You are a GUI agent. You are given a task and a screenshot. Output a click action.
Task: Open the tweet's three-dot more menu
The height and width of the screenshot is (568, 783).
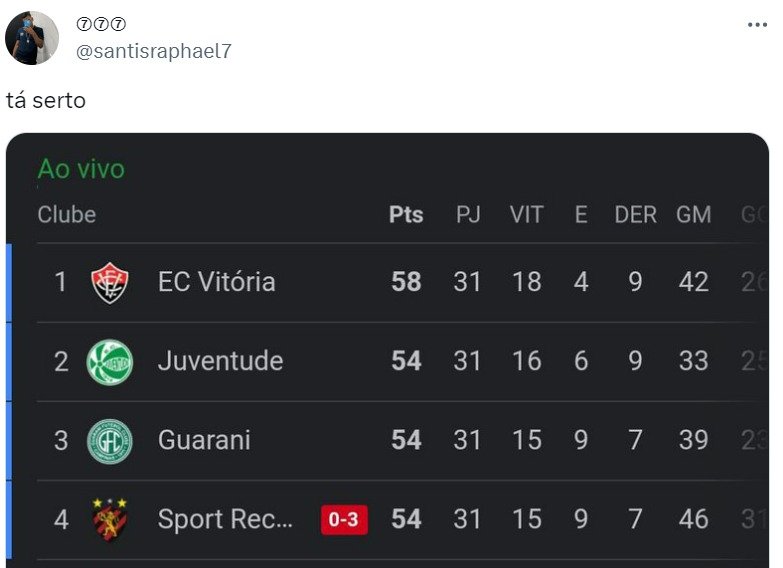757,24
